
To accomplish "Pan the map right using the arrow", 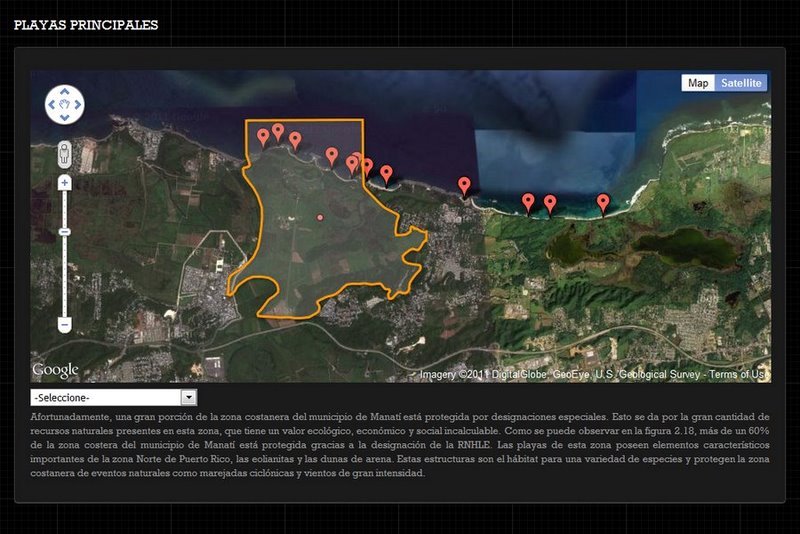I will [79, 104].
